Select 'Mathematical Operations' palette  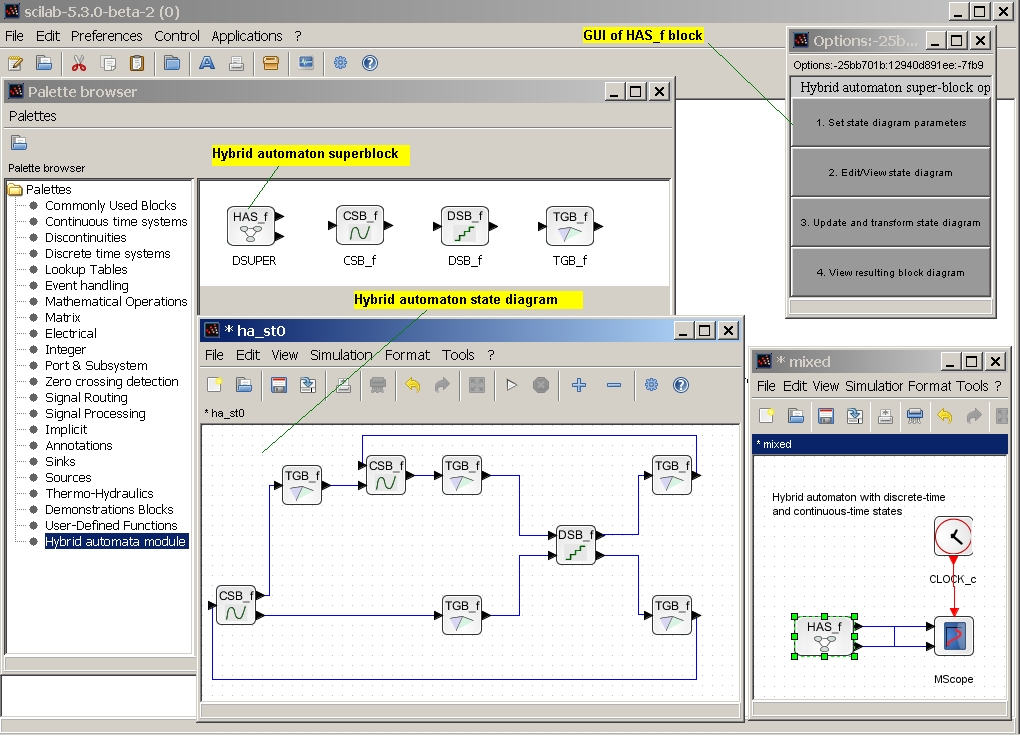(x=116, y=301)
